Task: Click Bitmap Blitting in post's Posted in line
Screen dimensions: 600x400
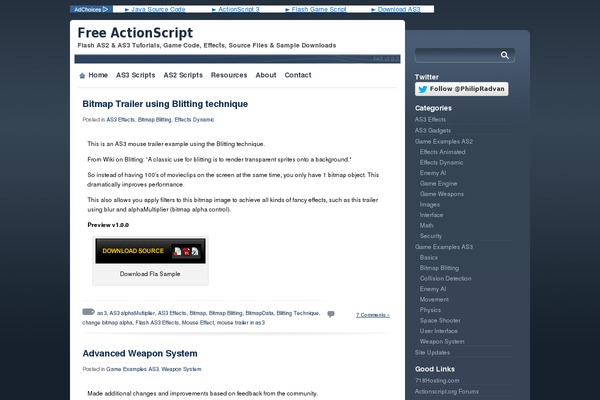Action: point(155,120)
